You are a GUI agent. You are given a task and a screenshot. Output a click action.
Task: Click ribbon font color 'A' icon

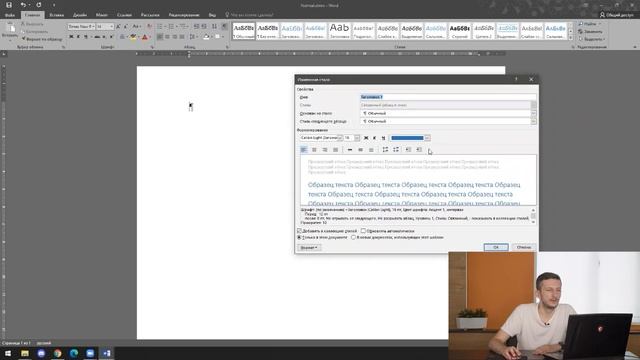click(x=144, y=37)
